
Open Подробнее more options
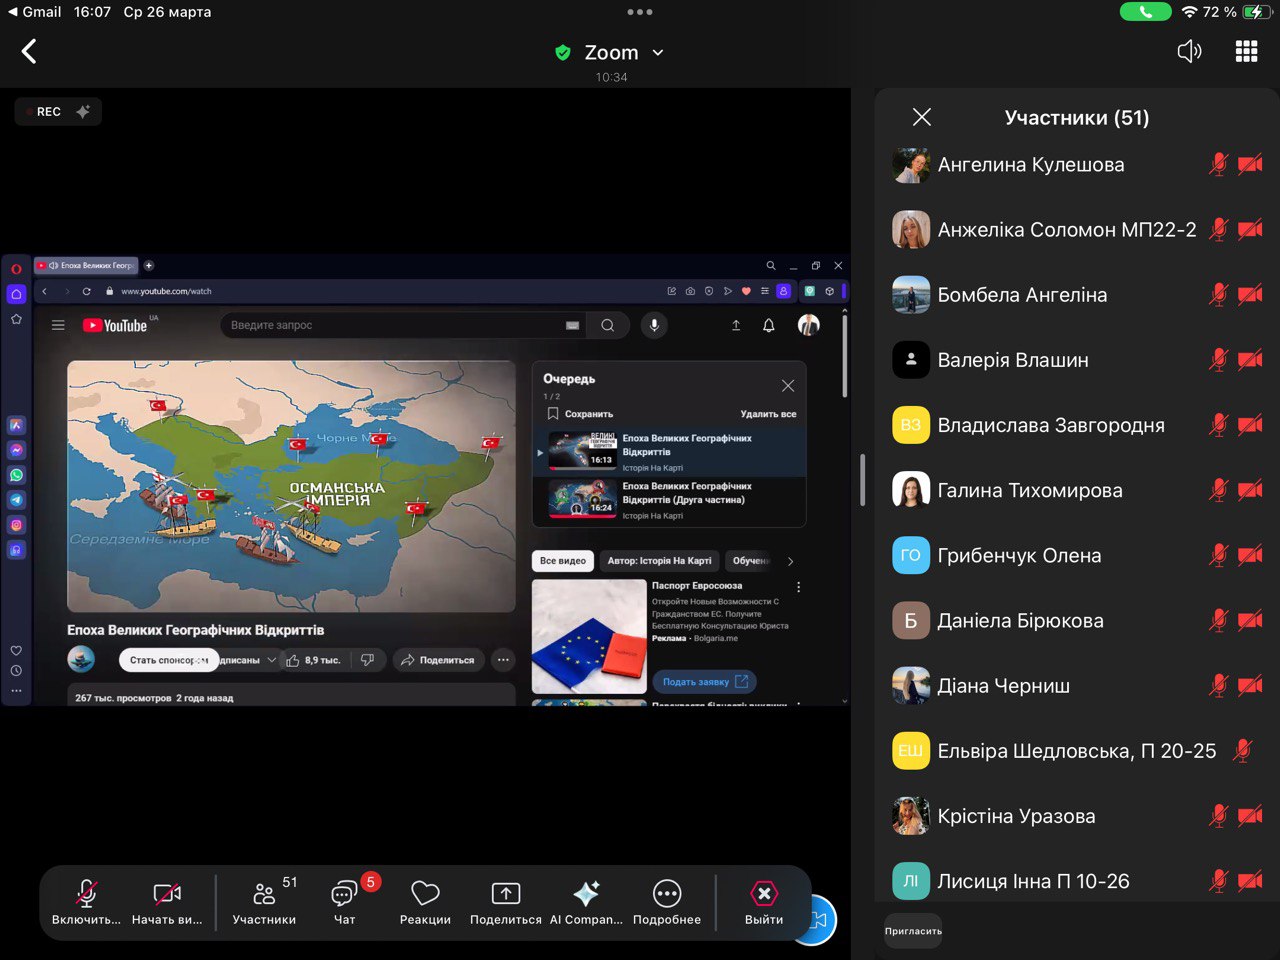[667, 901]
